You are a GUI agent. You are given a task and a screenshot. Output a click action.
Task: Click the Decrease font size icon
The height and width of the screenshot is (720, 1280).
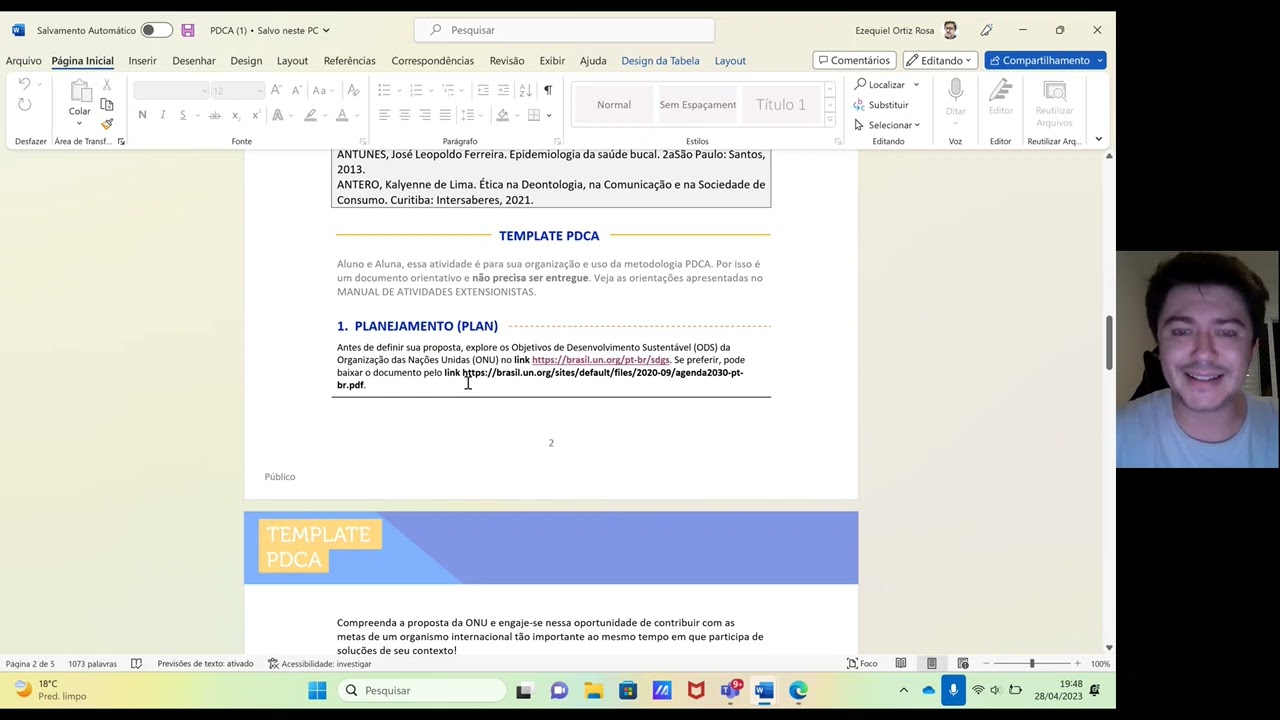pos(297,90)
